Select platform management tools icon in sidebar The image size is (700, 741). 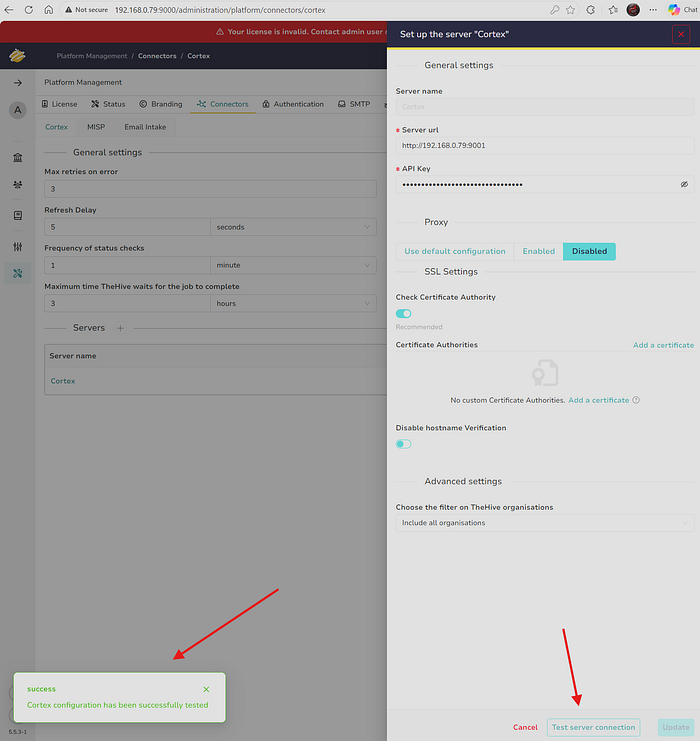click(x=17, y=273)
